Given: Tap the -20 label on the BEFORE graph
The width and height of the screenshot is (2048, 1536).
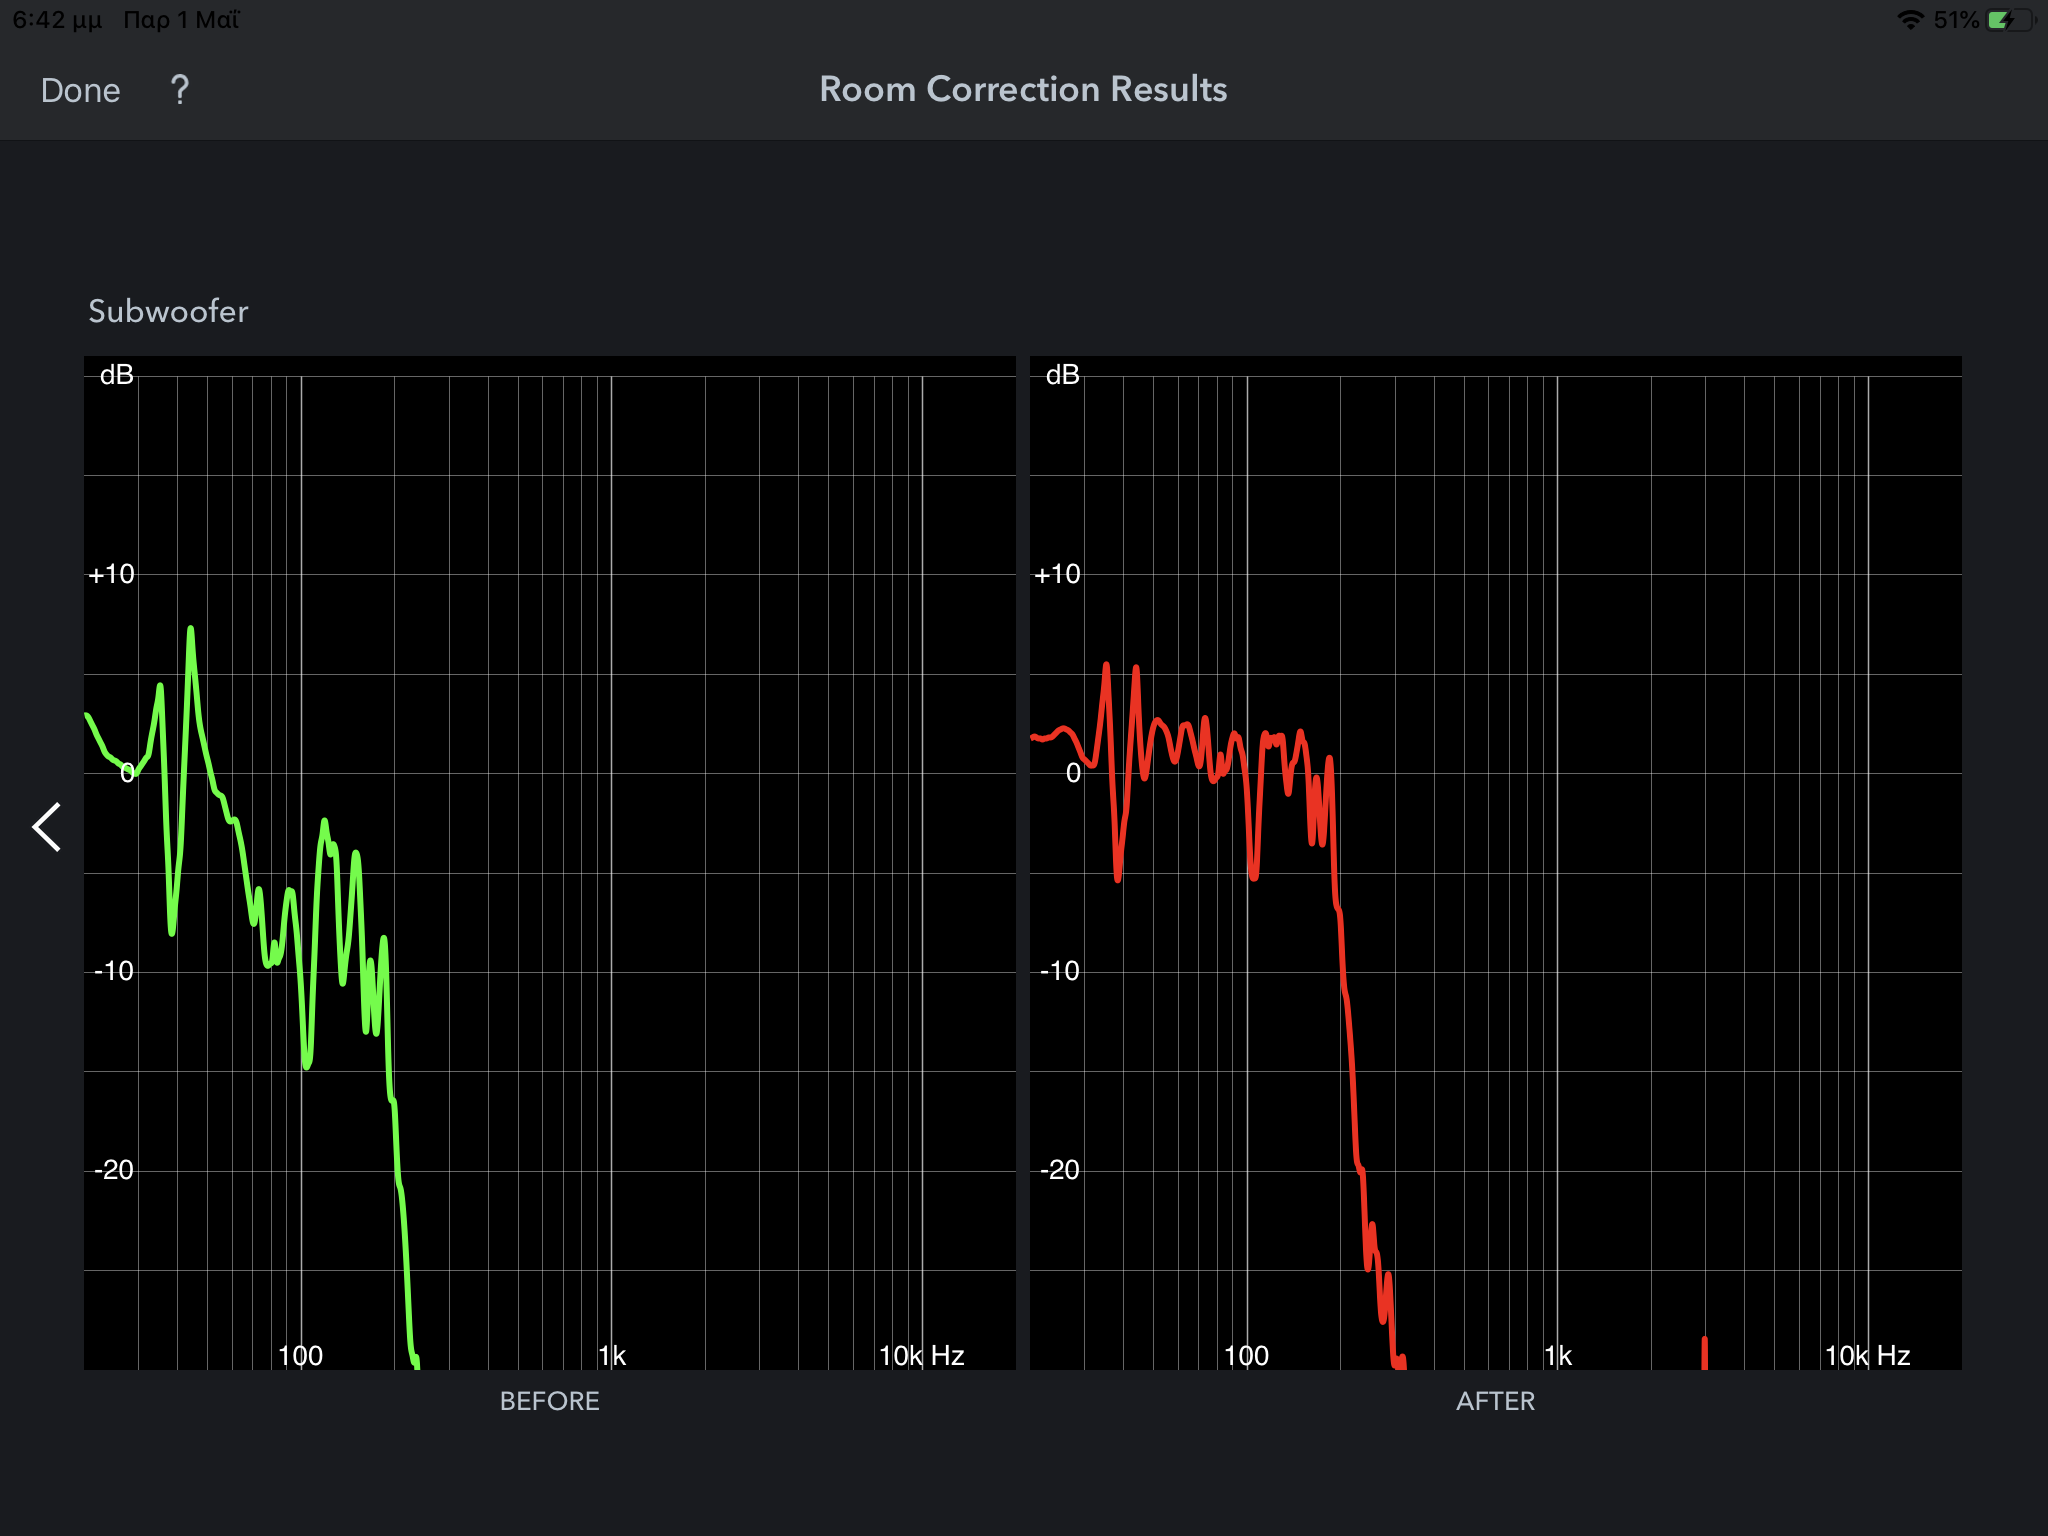Looking at the screenshot, I should pyautogui.click(x=113, y=1170).
